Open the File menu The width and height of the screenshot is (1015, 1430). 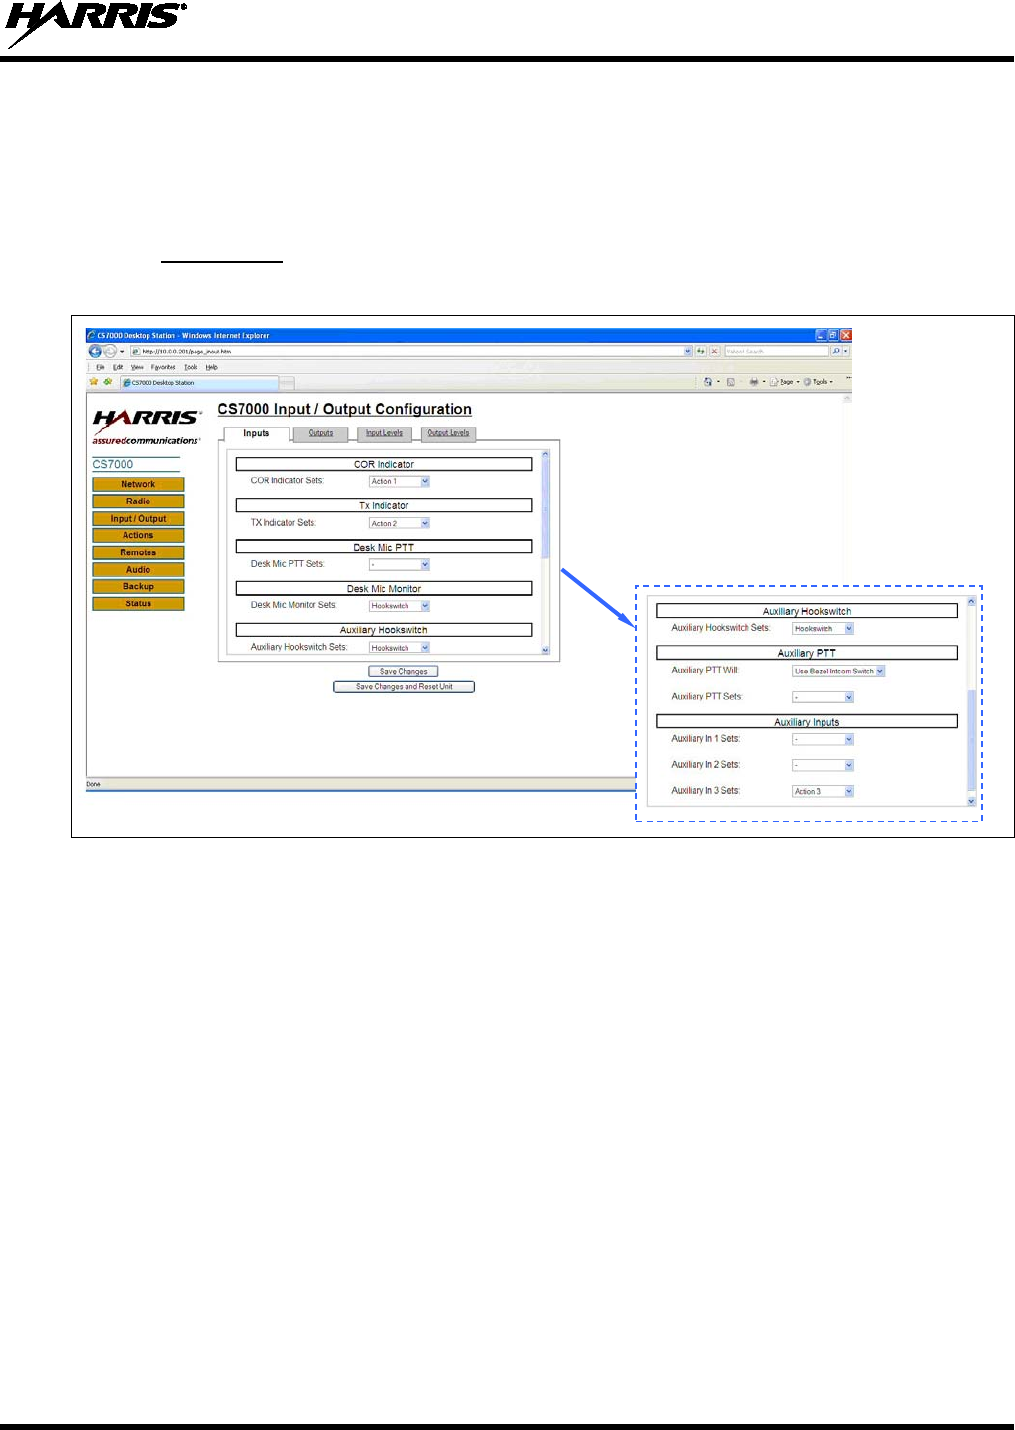[100, 367]
